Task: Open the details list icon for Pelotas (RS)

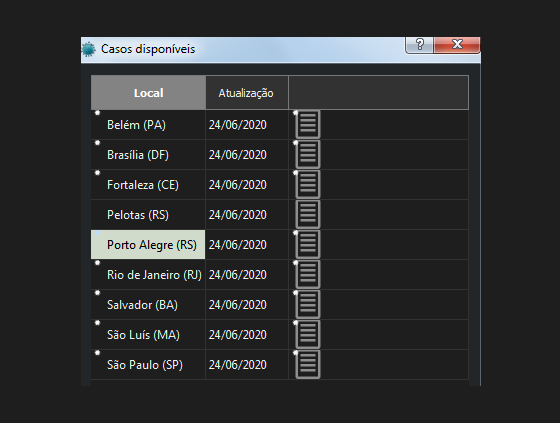Action: click(x=308, y=214)
